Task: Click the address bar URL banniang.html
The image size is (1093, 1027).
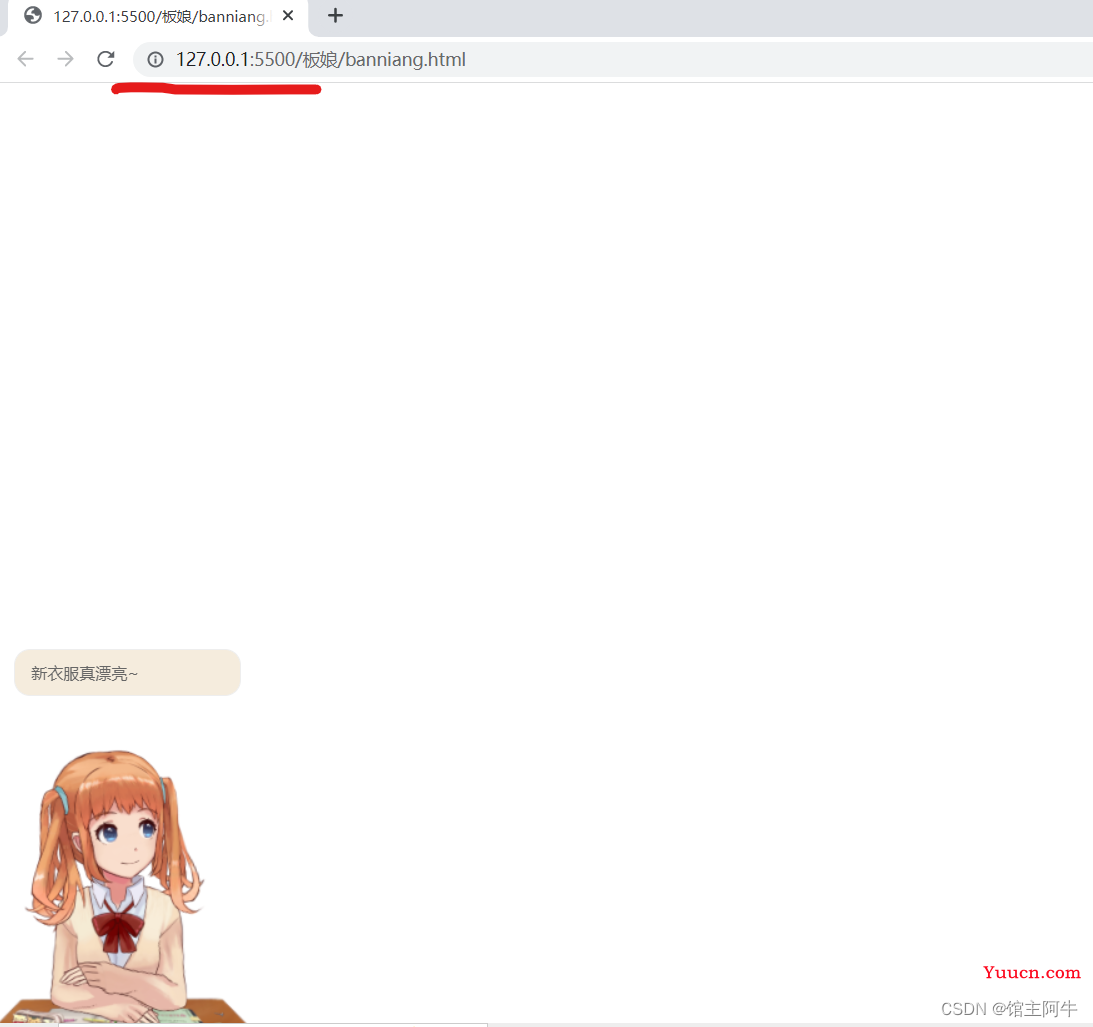Action: (x=321, y=60)
